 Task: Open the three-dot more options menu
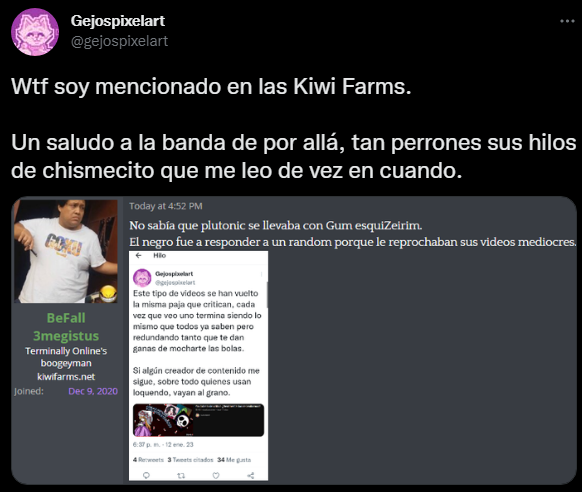pyautogui.click(x=567, y=21)
